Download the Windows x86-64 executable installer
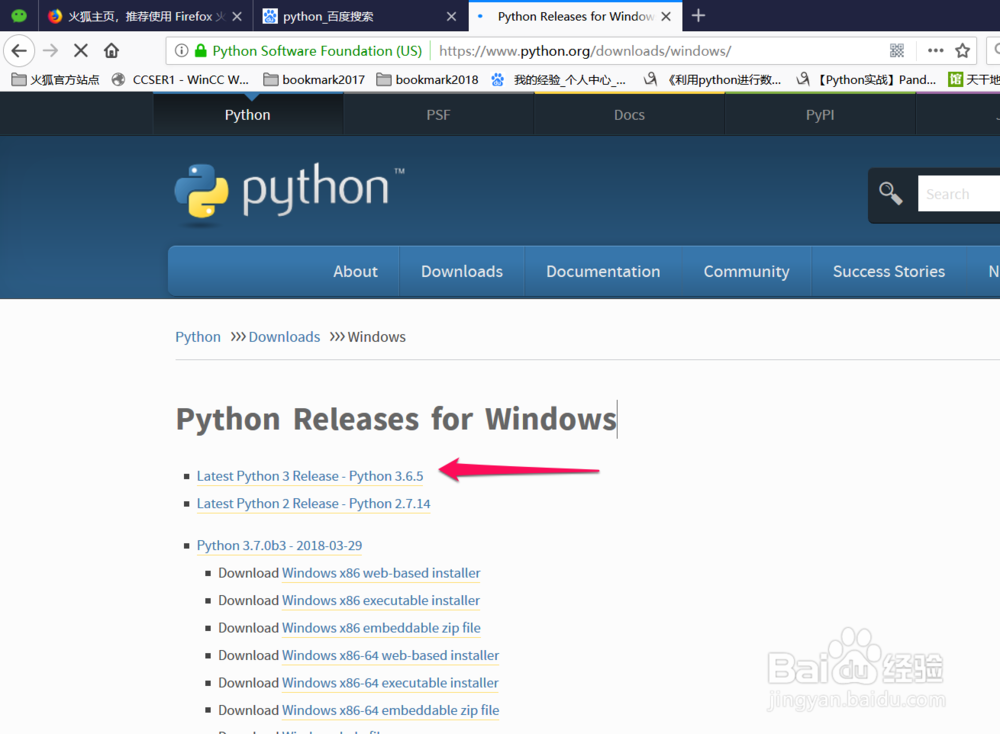The image size is (1000, 734). point(390,682)
